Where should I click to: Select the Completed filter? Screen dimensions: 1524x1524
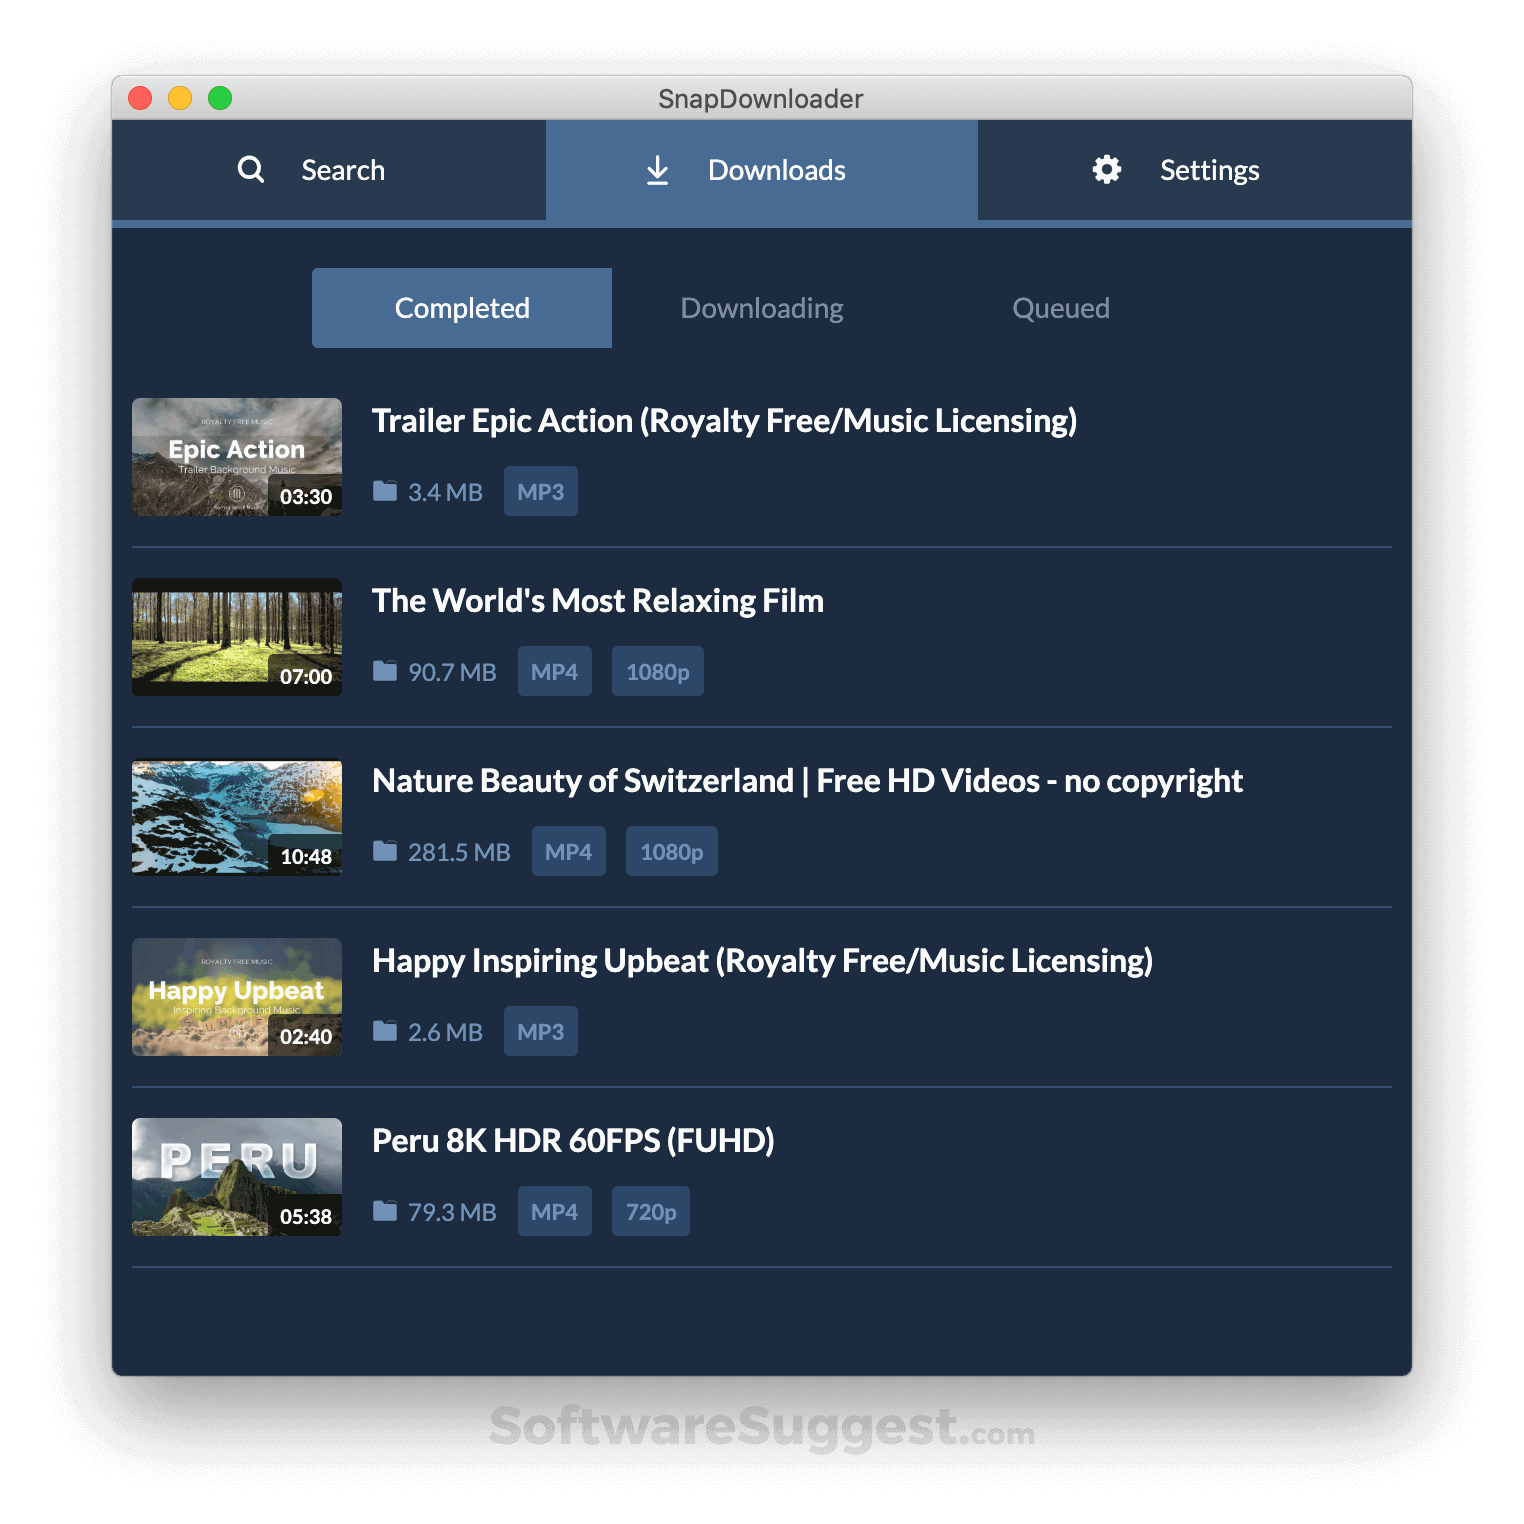pos(461,307)
